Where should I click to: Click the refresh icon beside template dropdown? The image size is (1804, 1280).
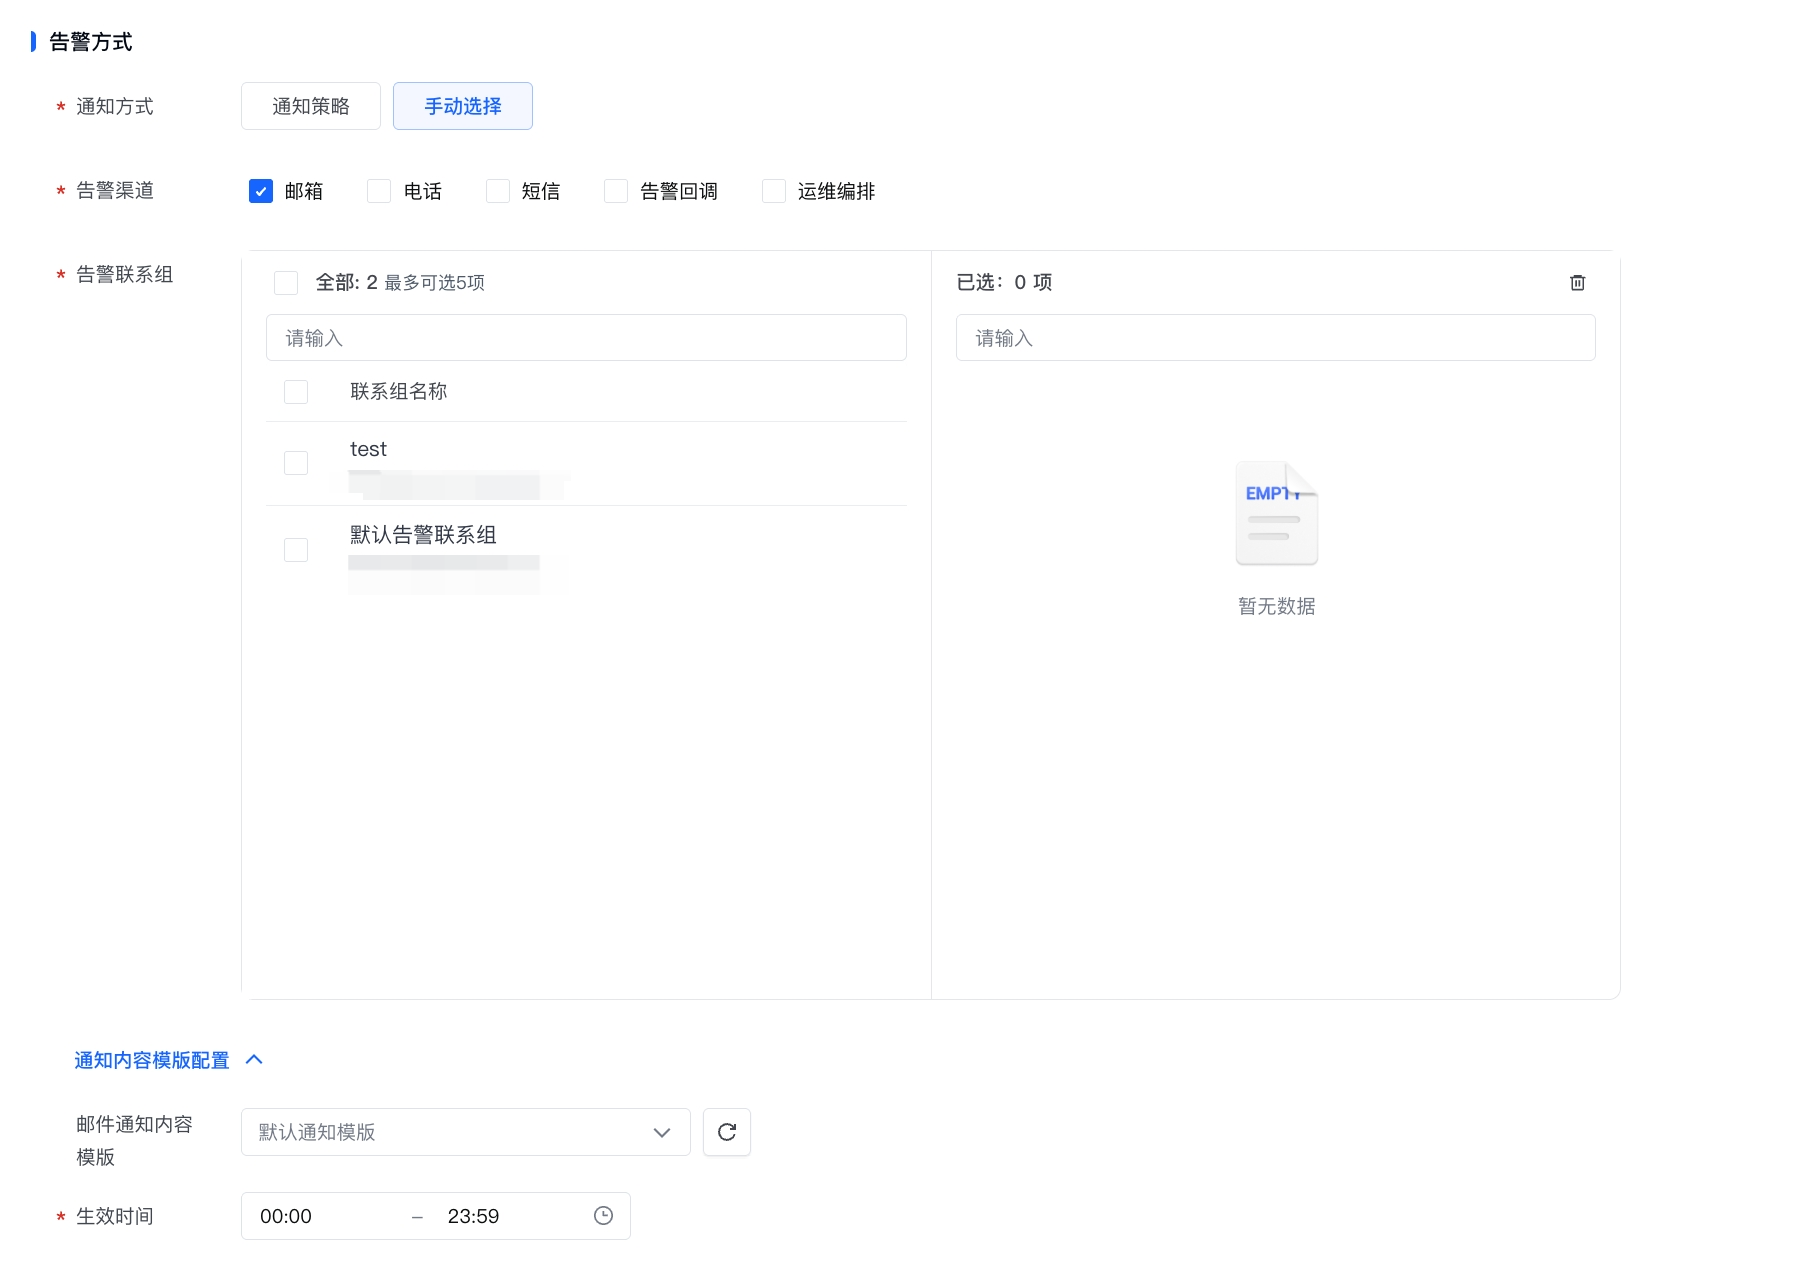pyautogui.click(x=727, y=1132)
